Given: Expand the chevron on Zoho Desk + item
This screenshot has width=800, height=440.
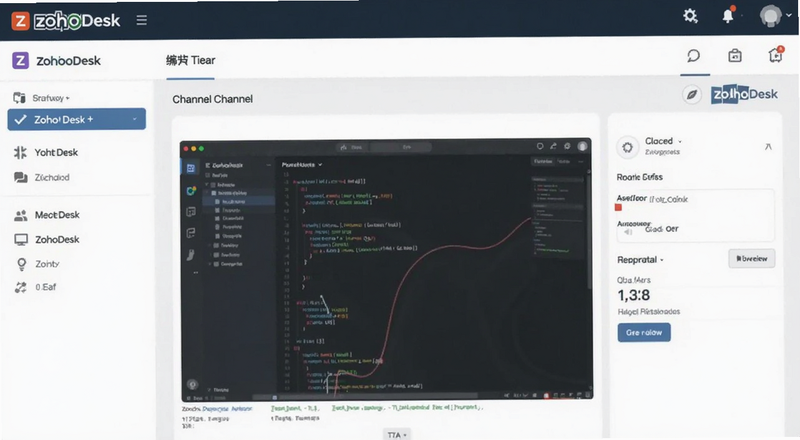Looking at the screenshot, I should coord(135,119).
